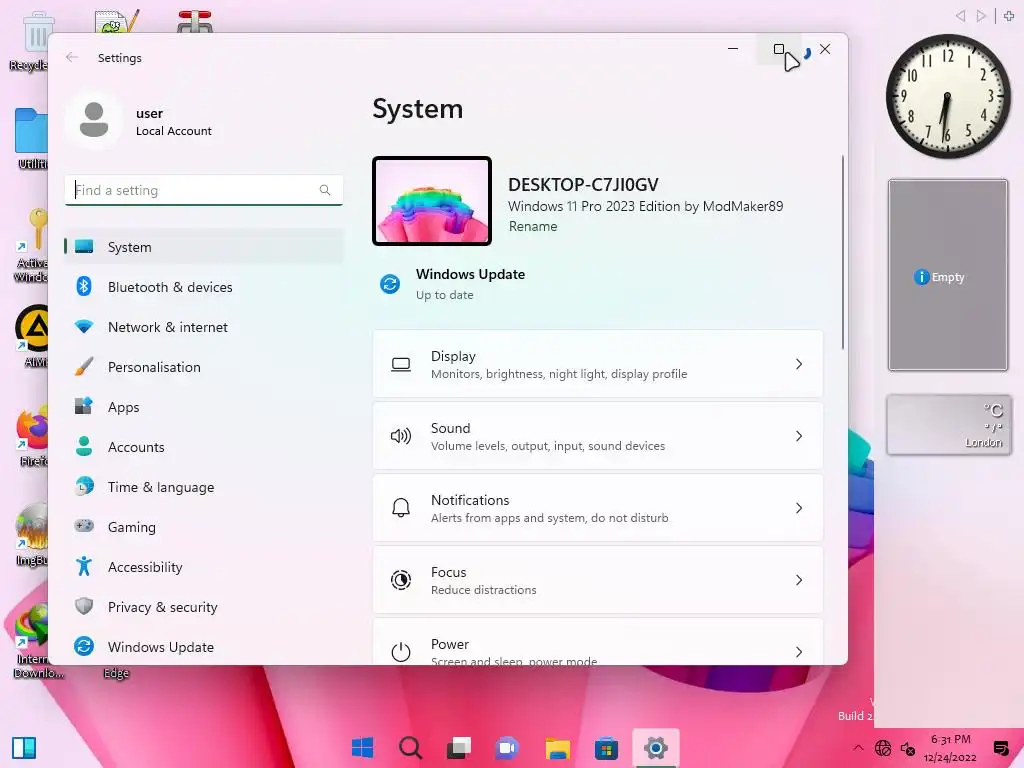Select Time & language category

204,487
